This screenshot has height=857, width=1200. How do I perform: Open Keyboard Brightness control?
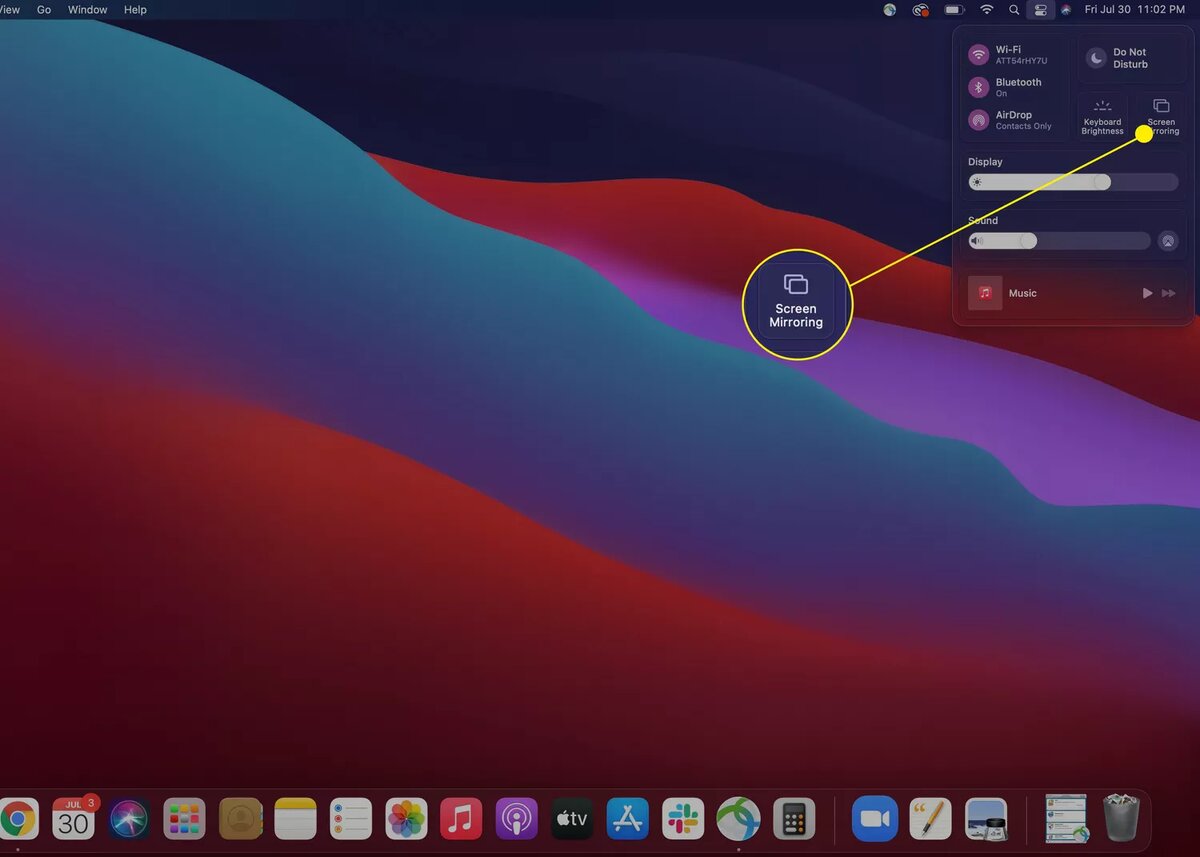pyautogui.click(x=1102, y=117)
